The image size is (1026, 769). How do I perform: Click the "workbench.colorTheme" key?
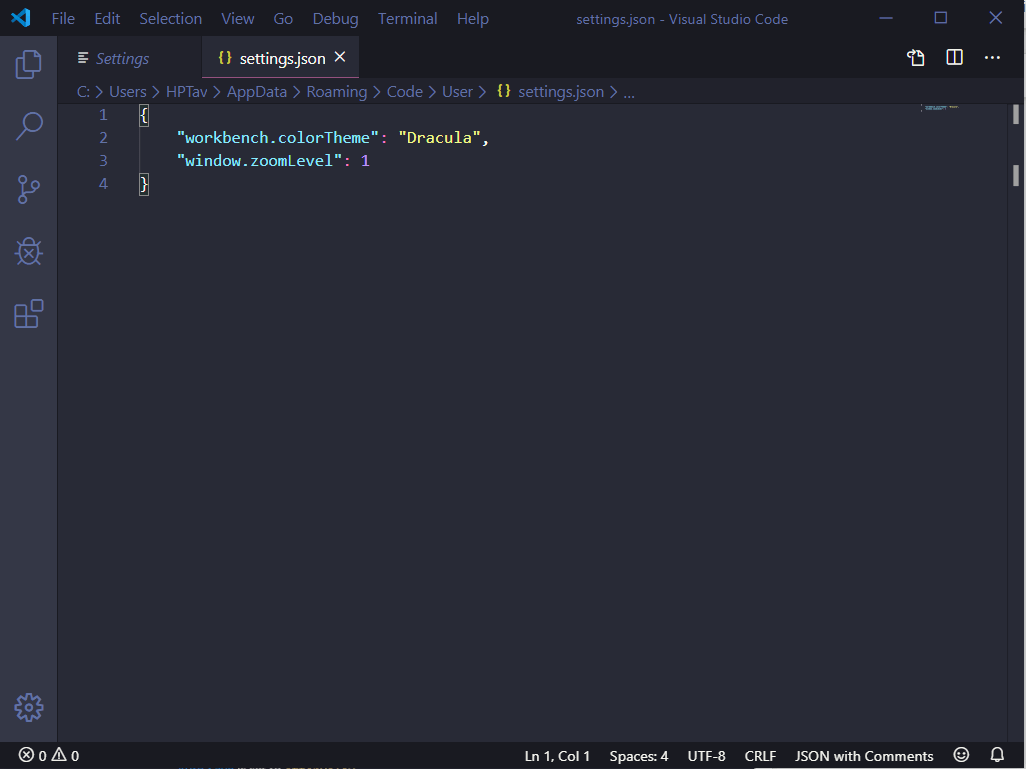click(277, 138)
